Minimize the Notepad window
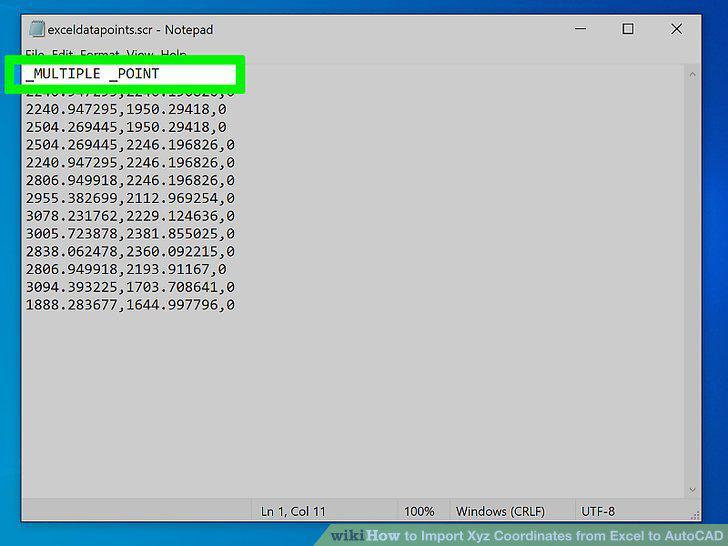 (x=580, y=29)
